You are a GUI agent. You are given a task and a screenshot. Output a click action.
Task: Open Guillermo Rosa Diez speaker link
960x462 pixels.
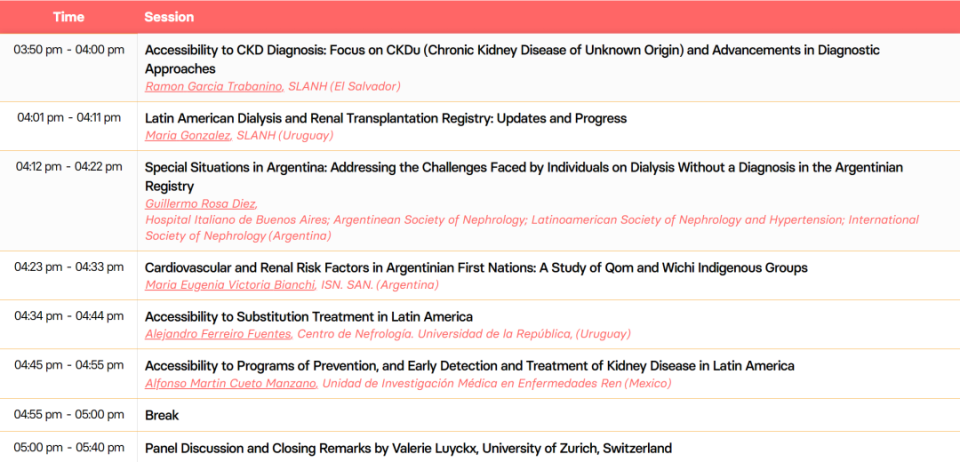coord(200,204)
